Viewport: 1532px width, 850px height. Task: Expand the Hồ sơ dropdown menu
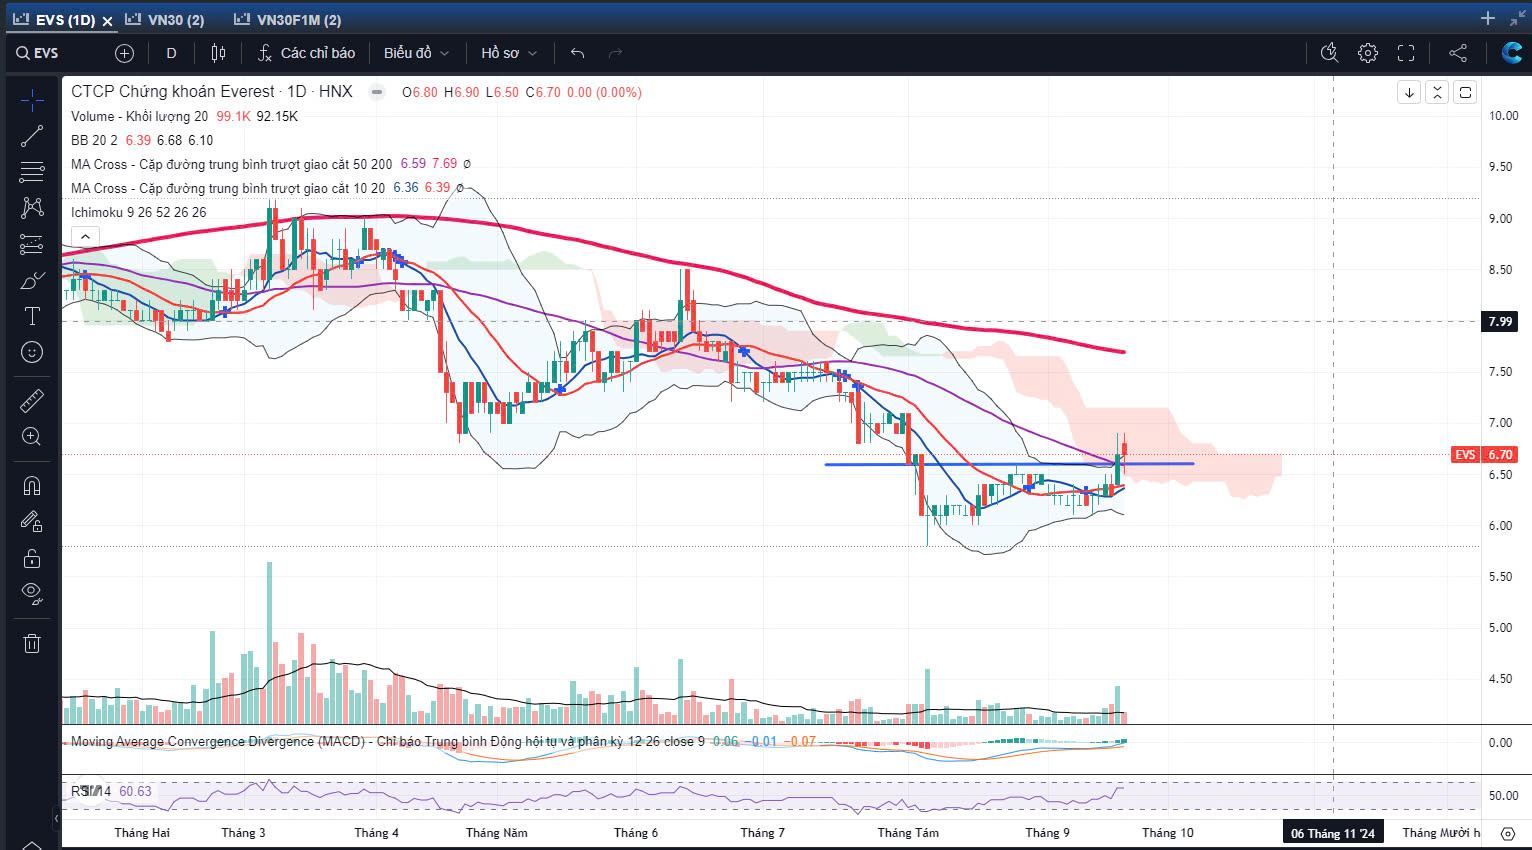[509, 53]
